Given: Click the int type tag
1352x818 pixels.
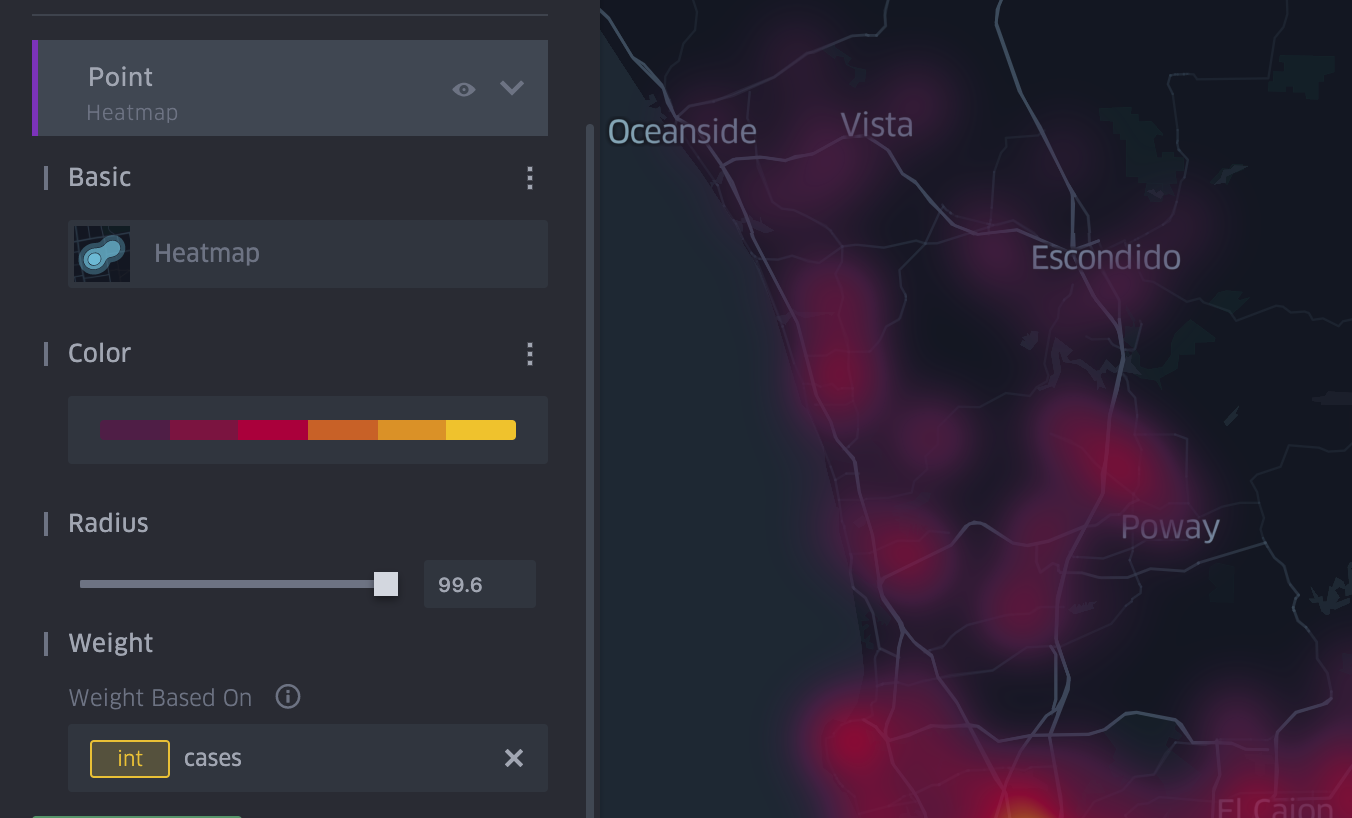Looking at the screenshot, I should click(130, 758).
